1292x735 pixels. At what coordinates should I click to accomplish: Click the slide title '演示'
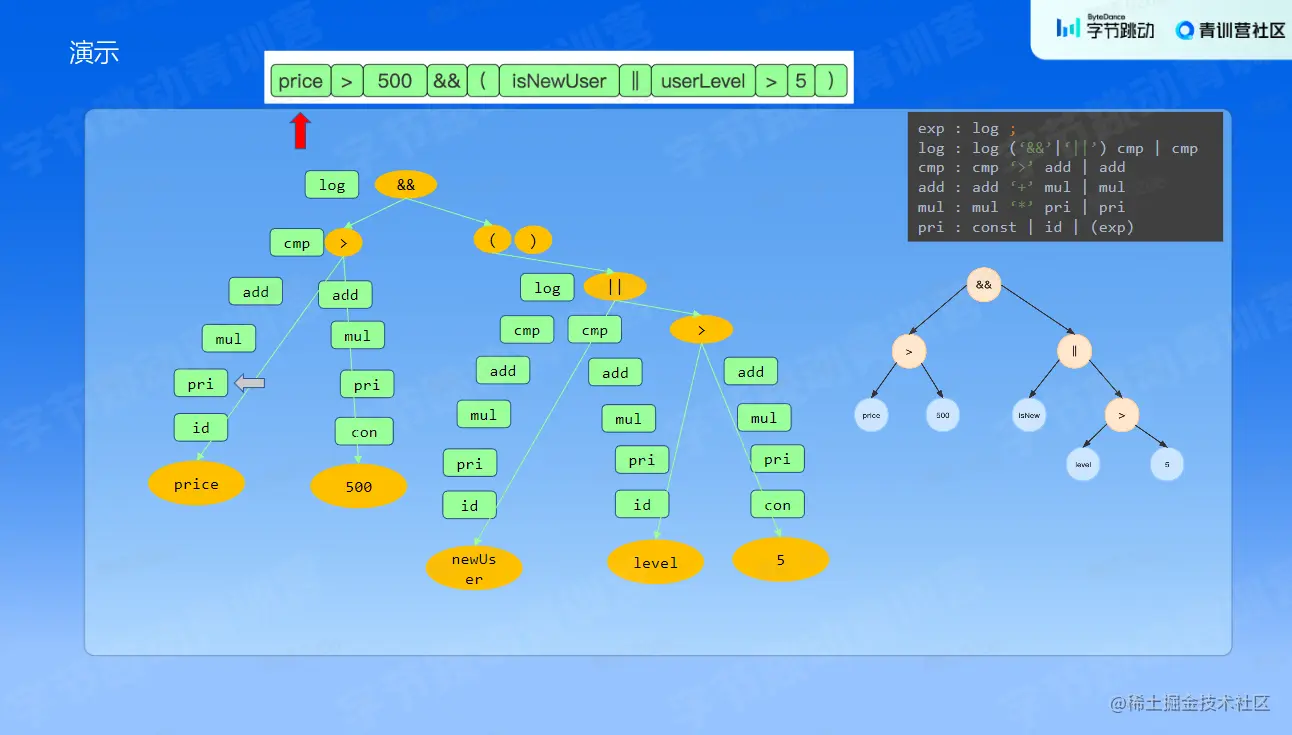click(94, 53)
